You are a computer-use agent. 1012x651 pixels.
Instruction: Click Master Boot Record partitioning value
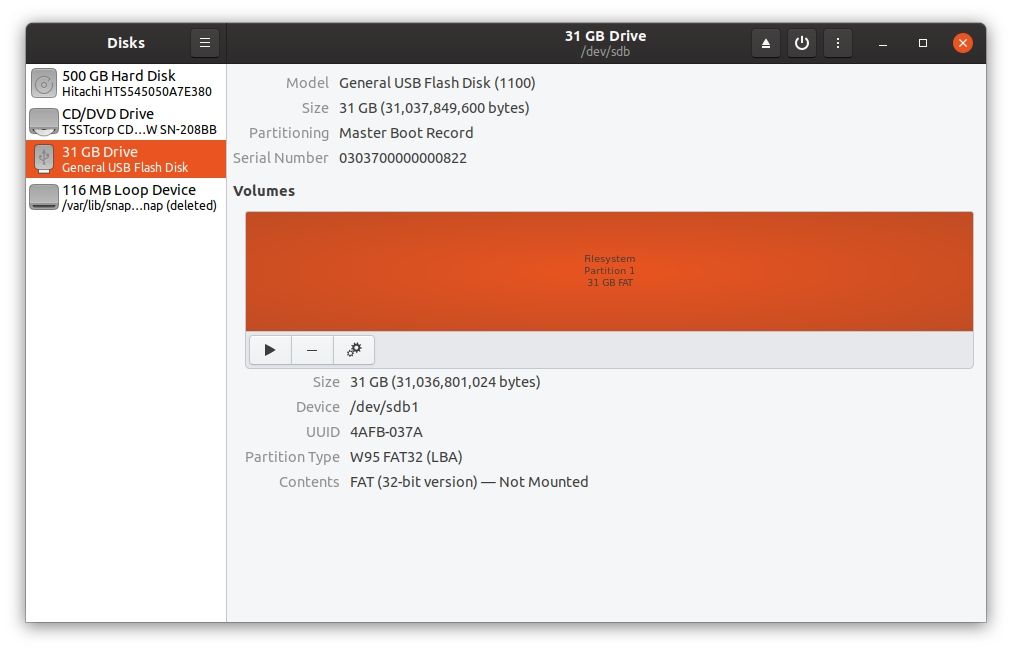406,133
